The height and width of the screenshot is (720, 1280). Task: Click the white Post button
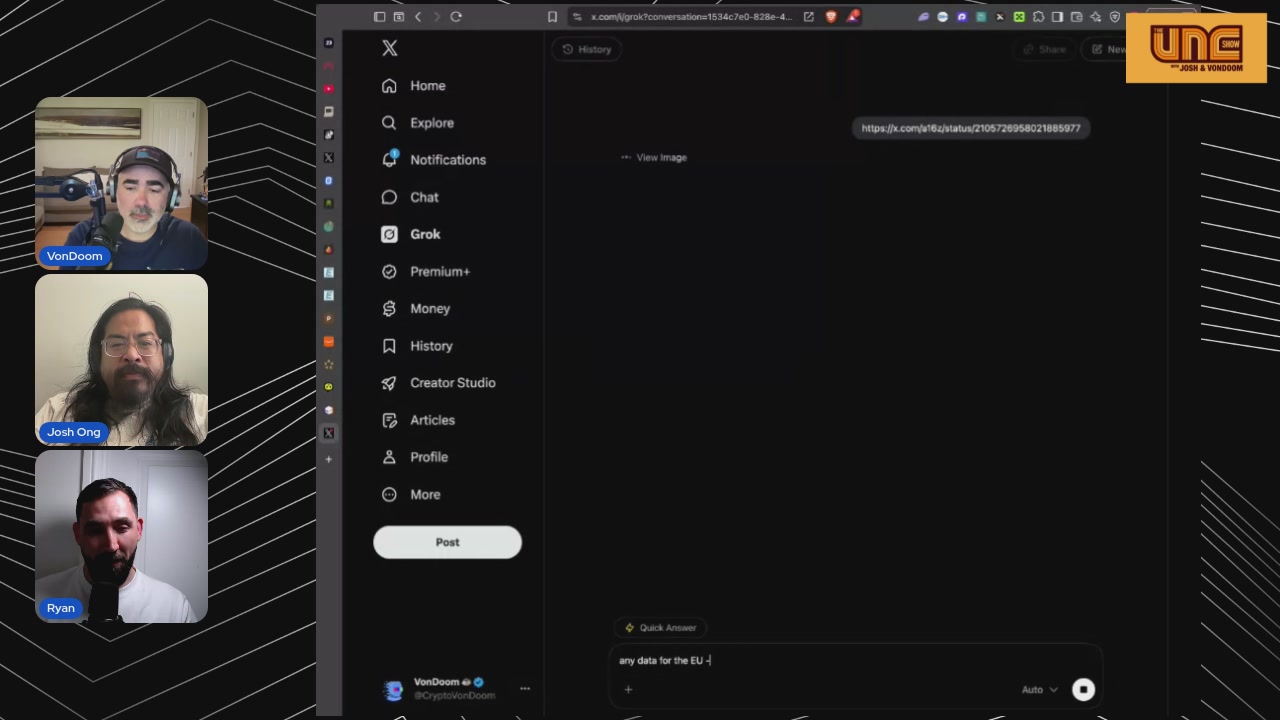pos(447,542)
